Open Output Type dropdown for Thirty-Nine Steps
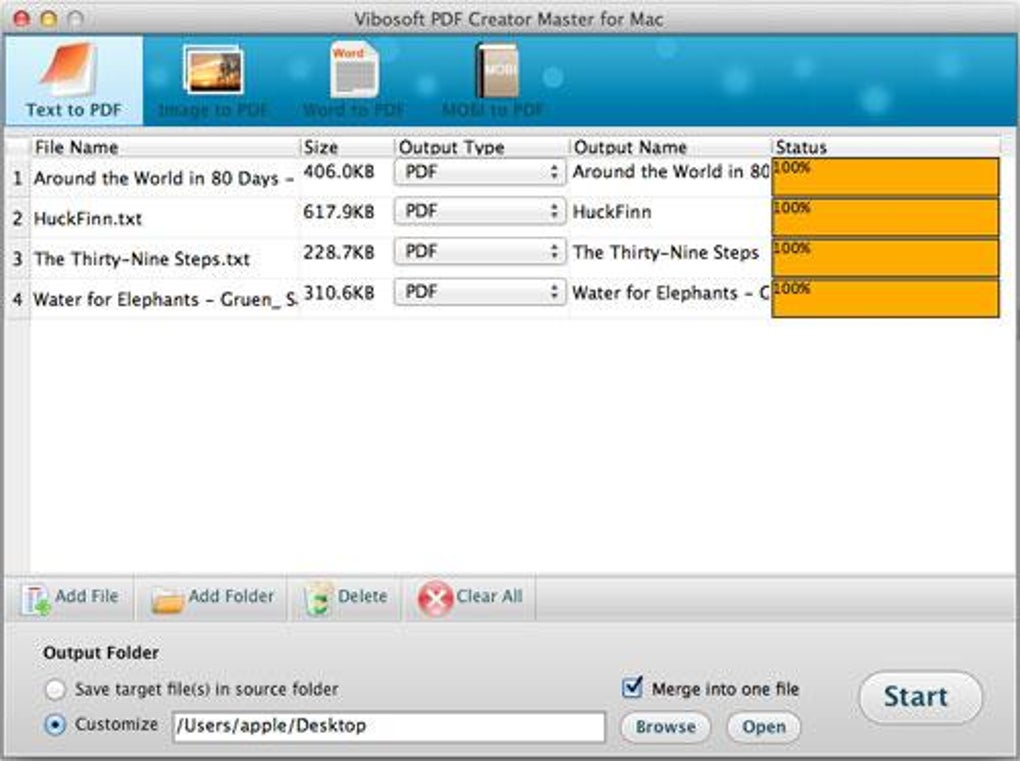 (x=479, y=252)
